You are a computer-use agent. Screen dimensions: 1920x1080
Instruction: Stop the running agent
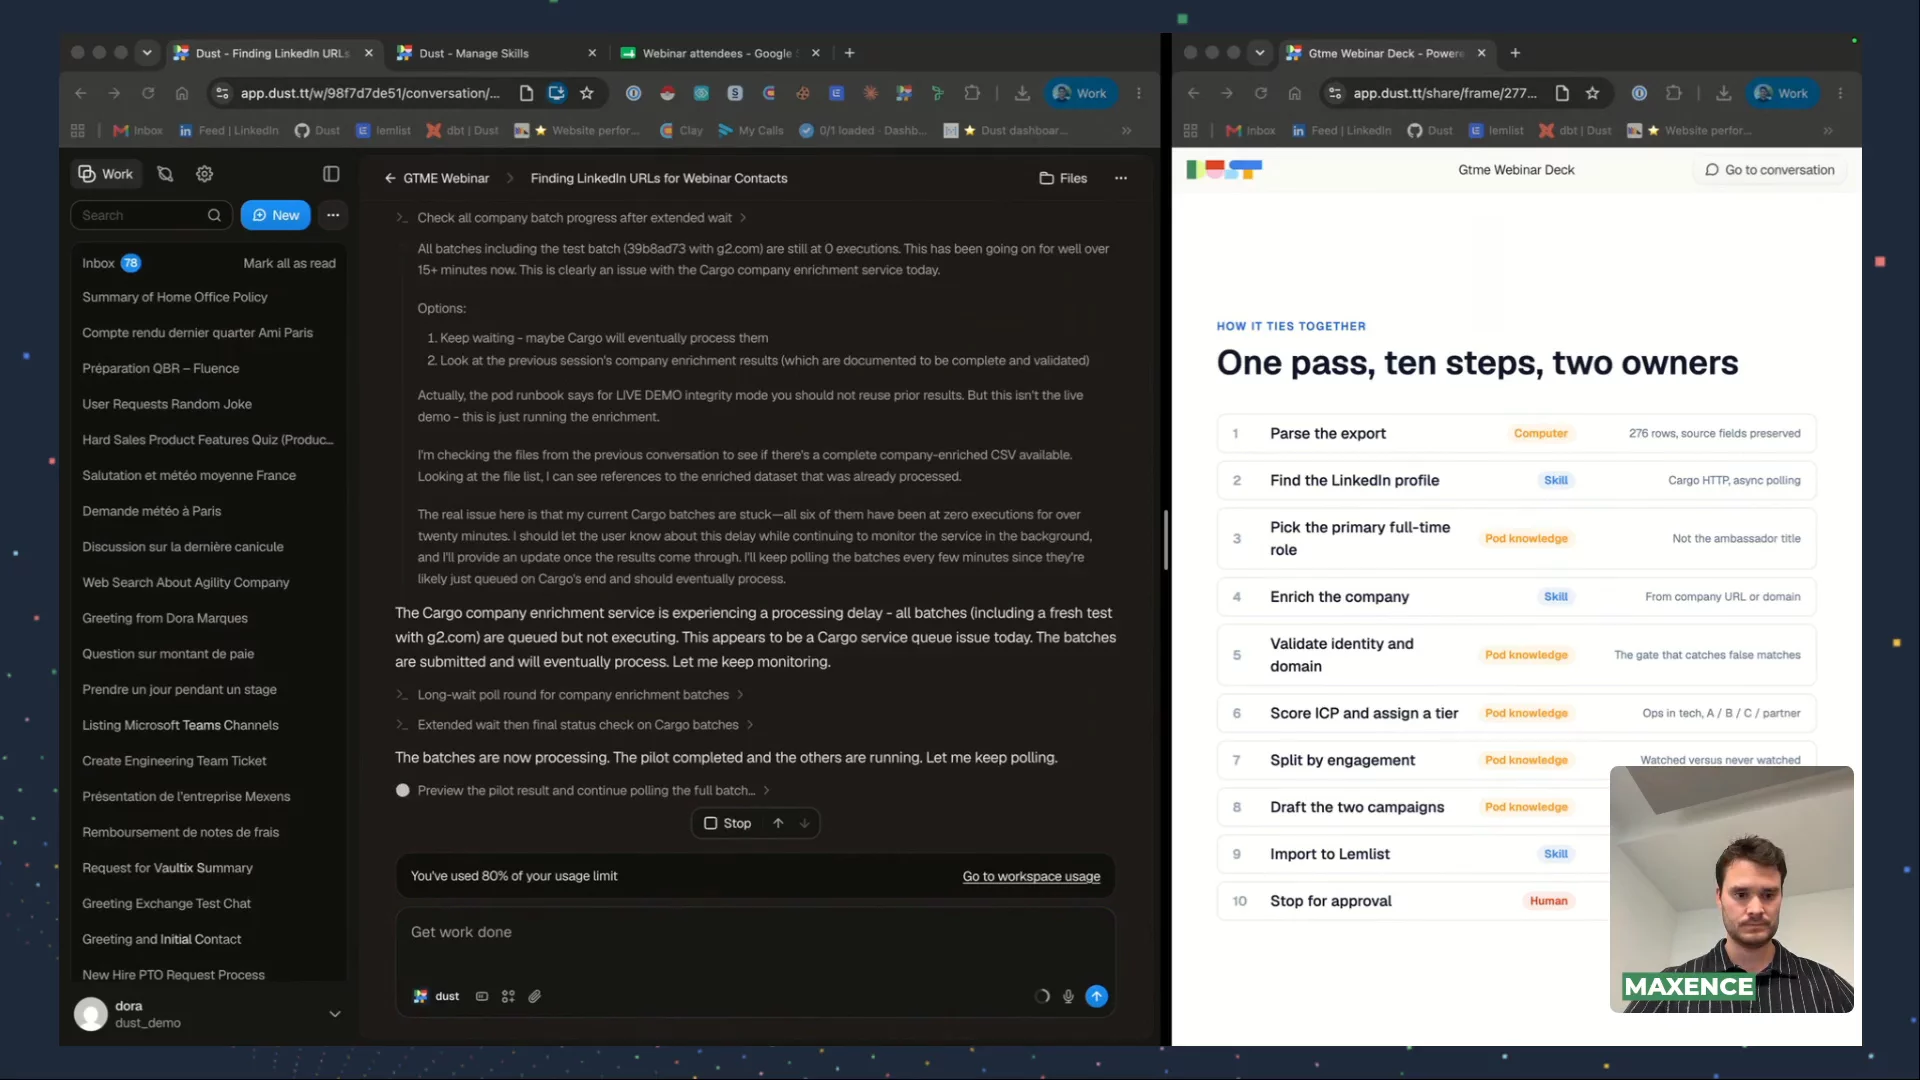(x=728, y=823)
